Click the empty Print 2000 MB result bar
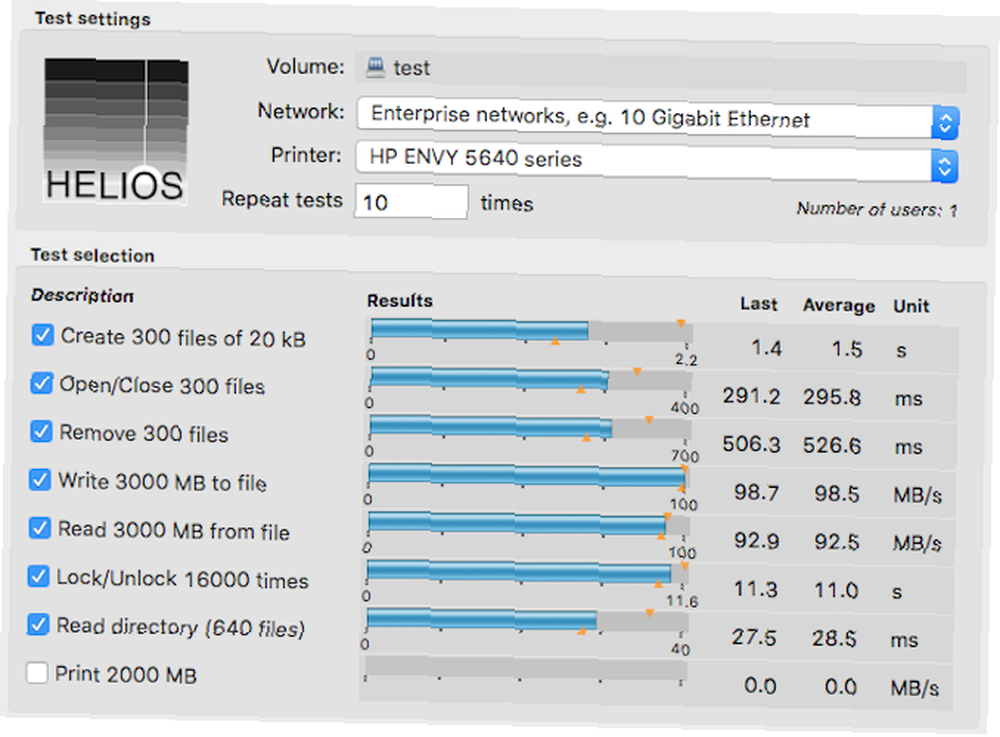1000x737 pixels. point(525,669)
